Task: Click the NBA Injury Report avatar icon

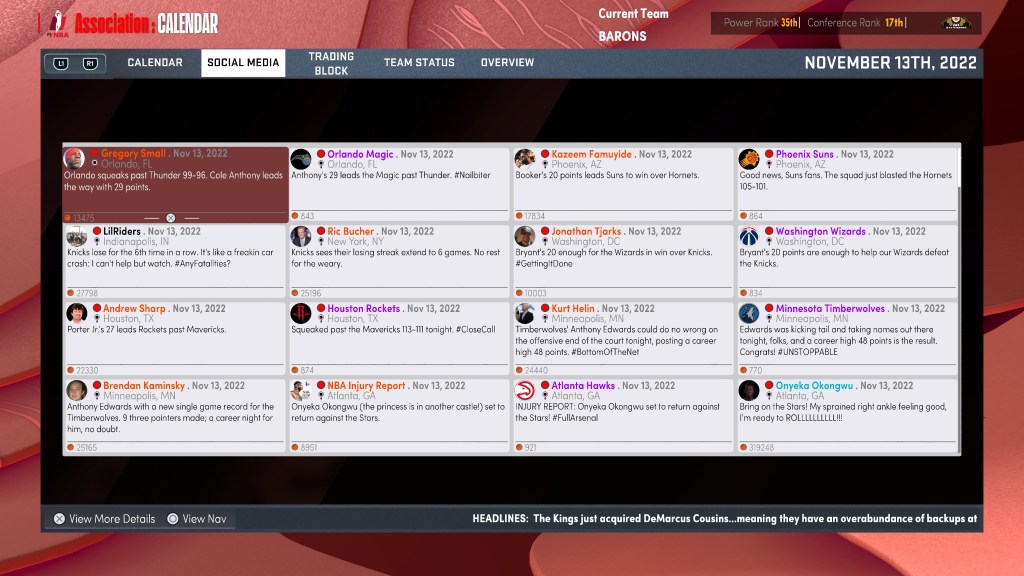Action: [x=301, y=390]
